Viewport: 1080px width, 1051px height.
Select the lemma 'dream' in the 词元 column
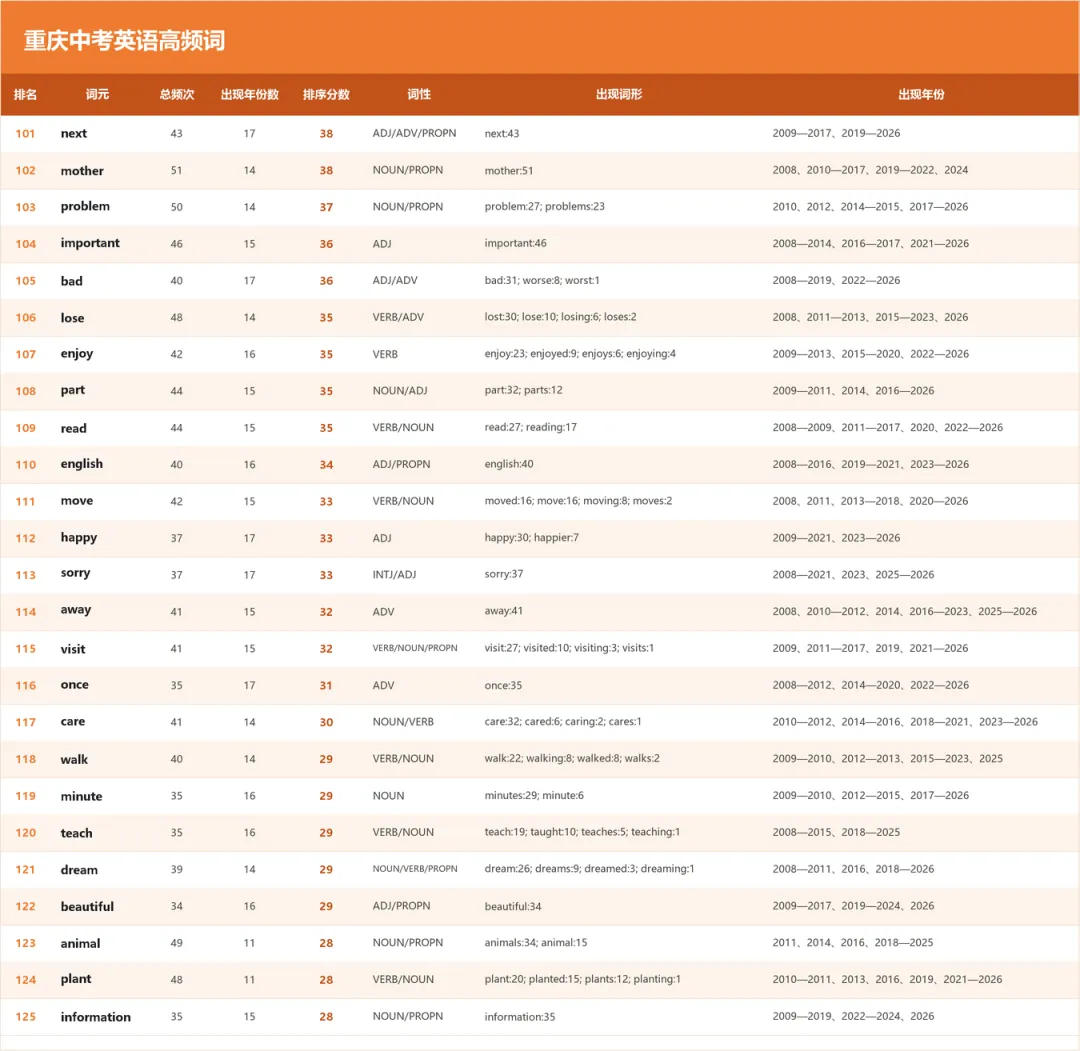click(79, 870)
